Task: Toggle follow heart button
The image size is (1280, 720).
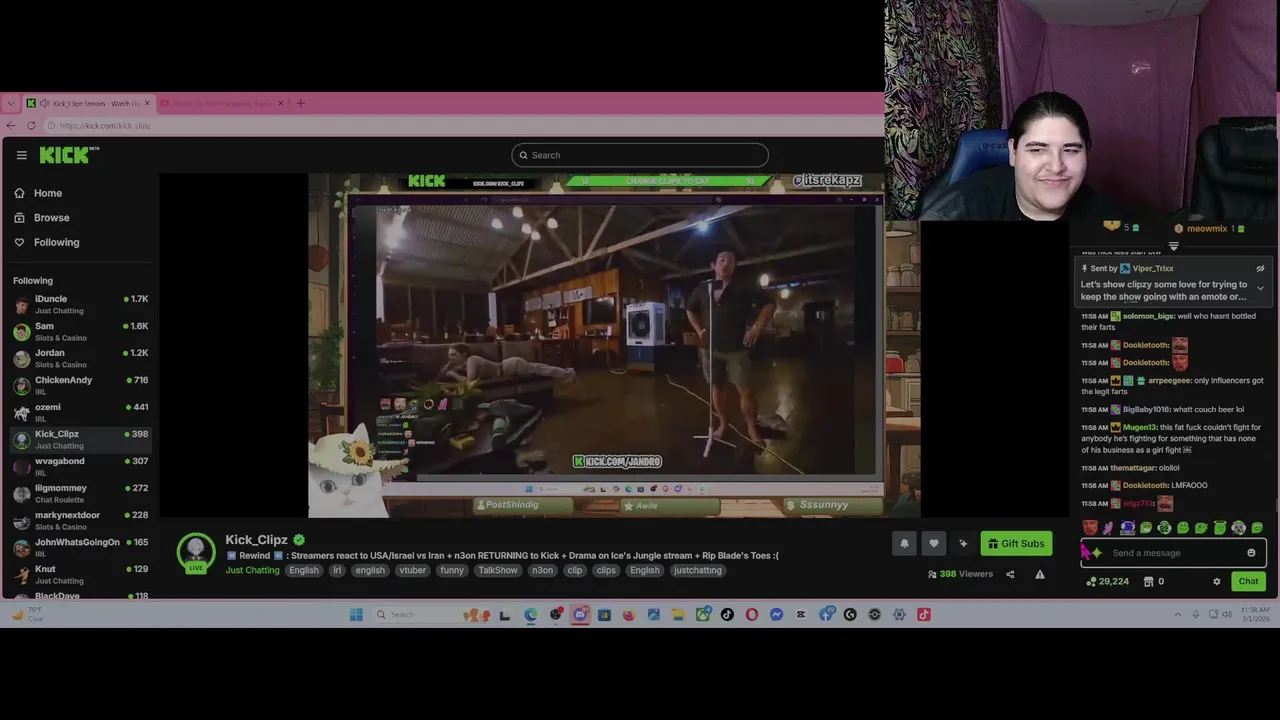Action: (x=934, y=543)
